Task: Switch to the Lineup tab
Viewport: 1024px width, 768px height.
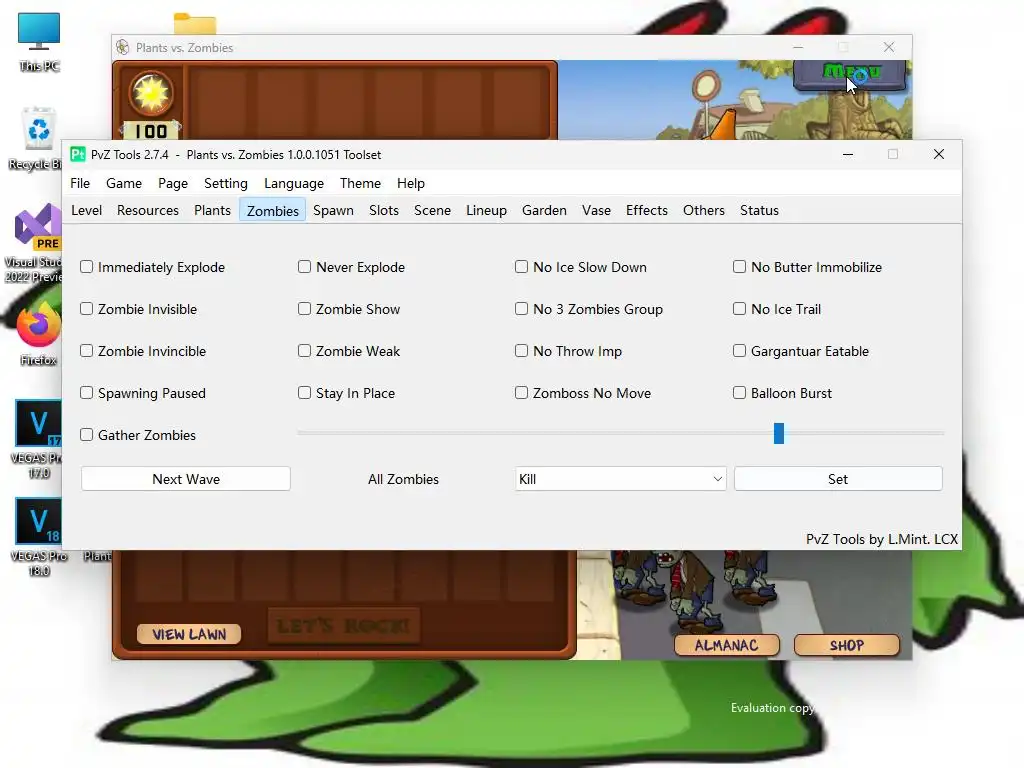Action: pos(487,210)
